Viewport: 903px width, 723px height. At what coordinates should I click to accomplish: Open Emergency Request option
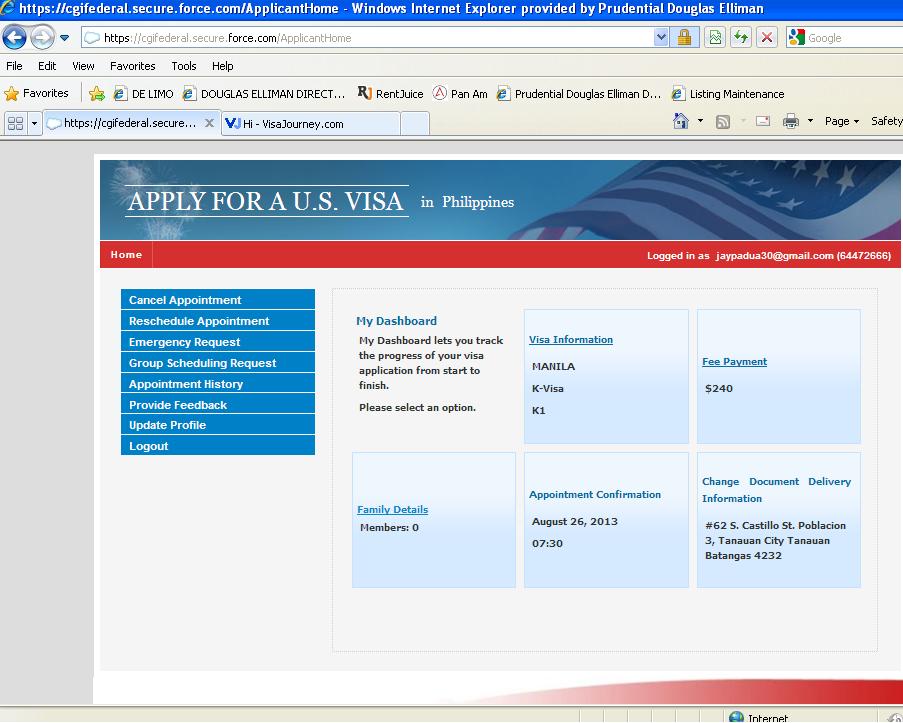[218, 342]
